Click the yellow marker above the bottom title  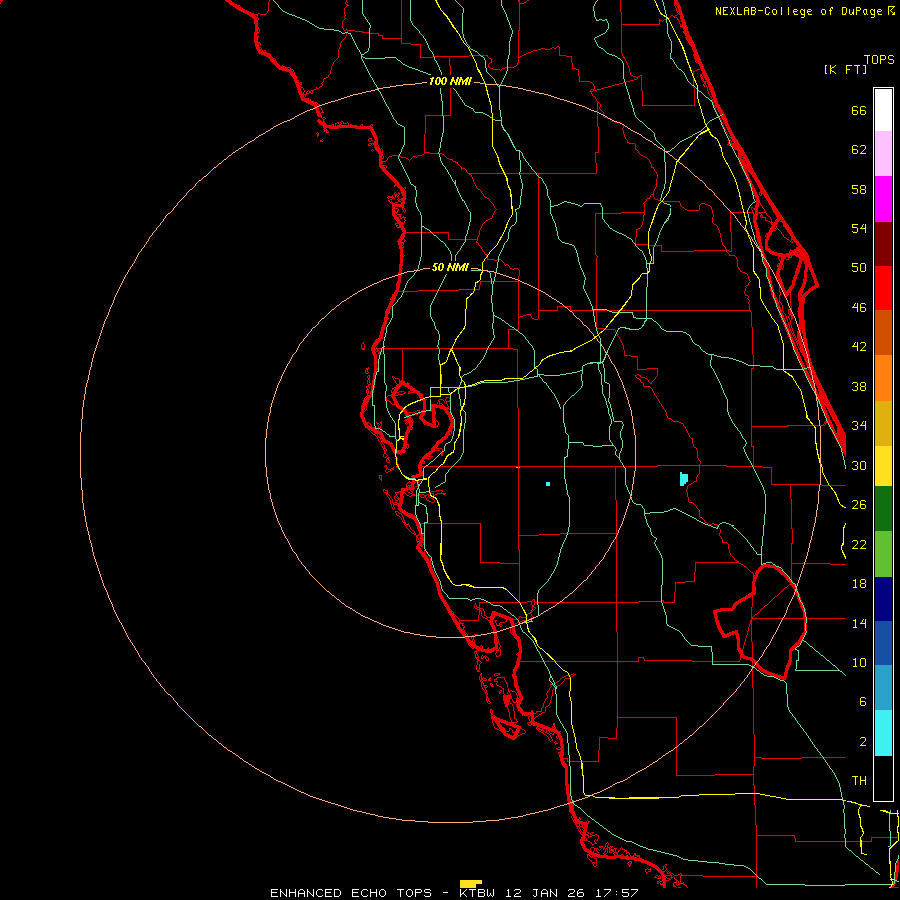(x=470, y=883)
